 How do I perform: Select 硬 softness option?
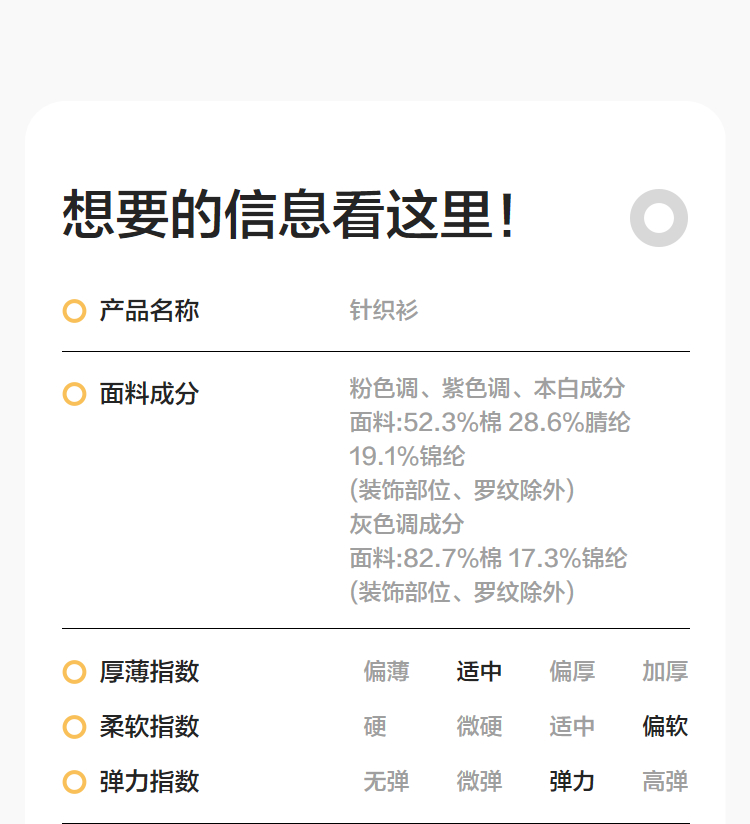point(375,727)
